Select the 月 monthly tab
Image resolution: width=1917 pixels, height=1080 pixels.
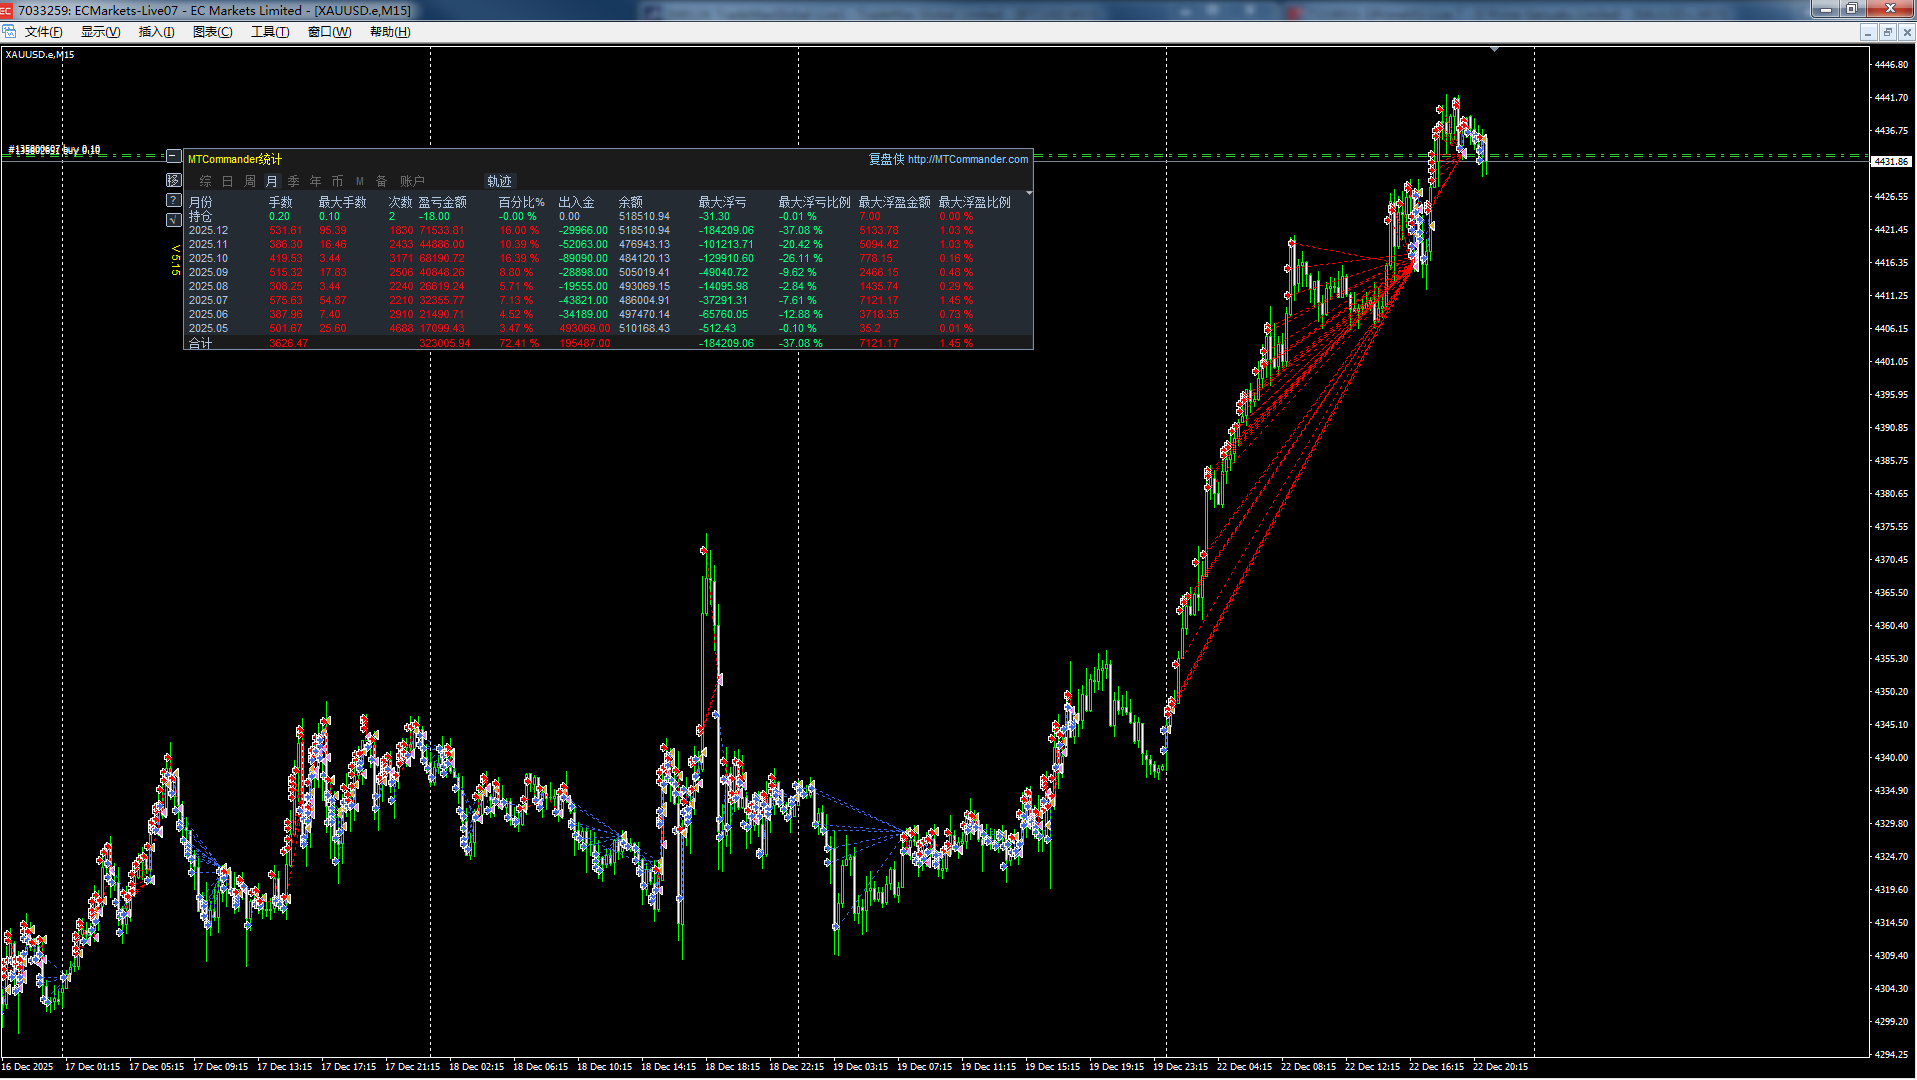pyautogui.click(x=271, y=181)
